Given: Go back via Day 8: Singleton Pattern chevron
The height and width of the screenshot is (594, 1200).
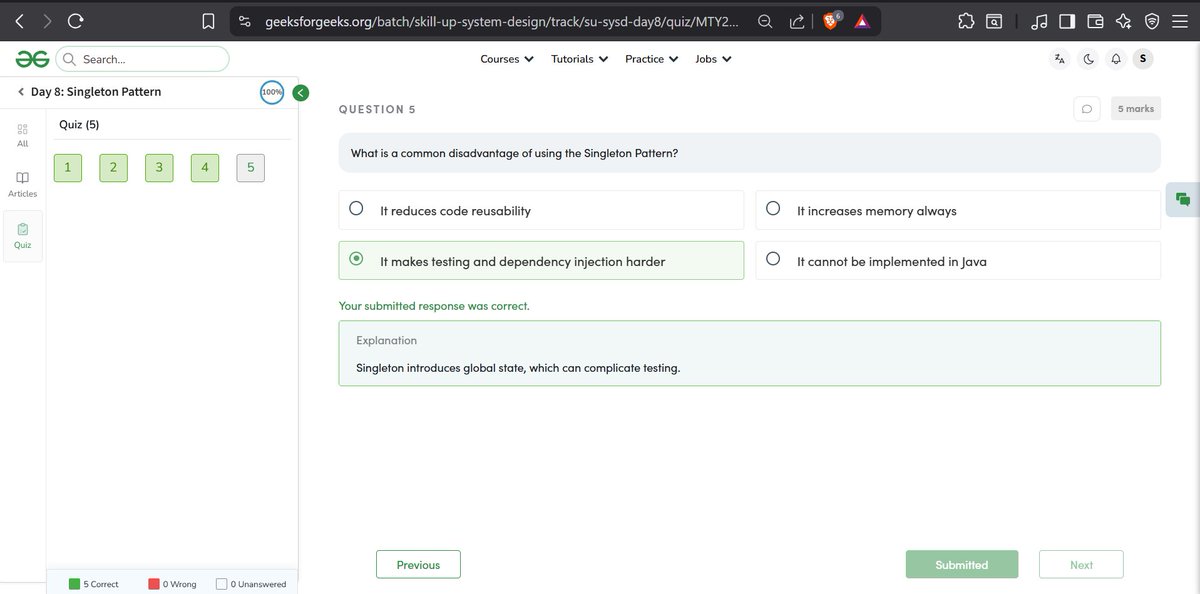Looking at the screenshot, I should pyautogui.click(x=21, y=92).
